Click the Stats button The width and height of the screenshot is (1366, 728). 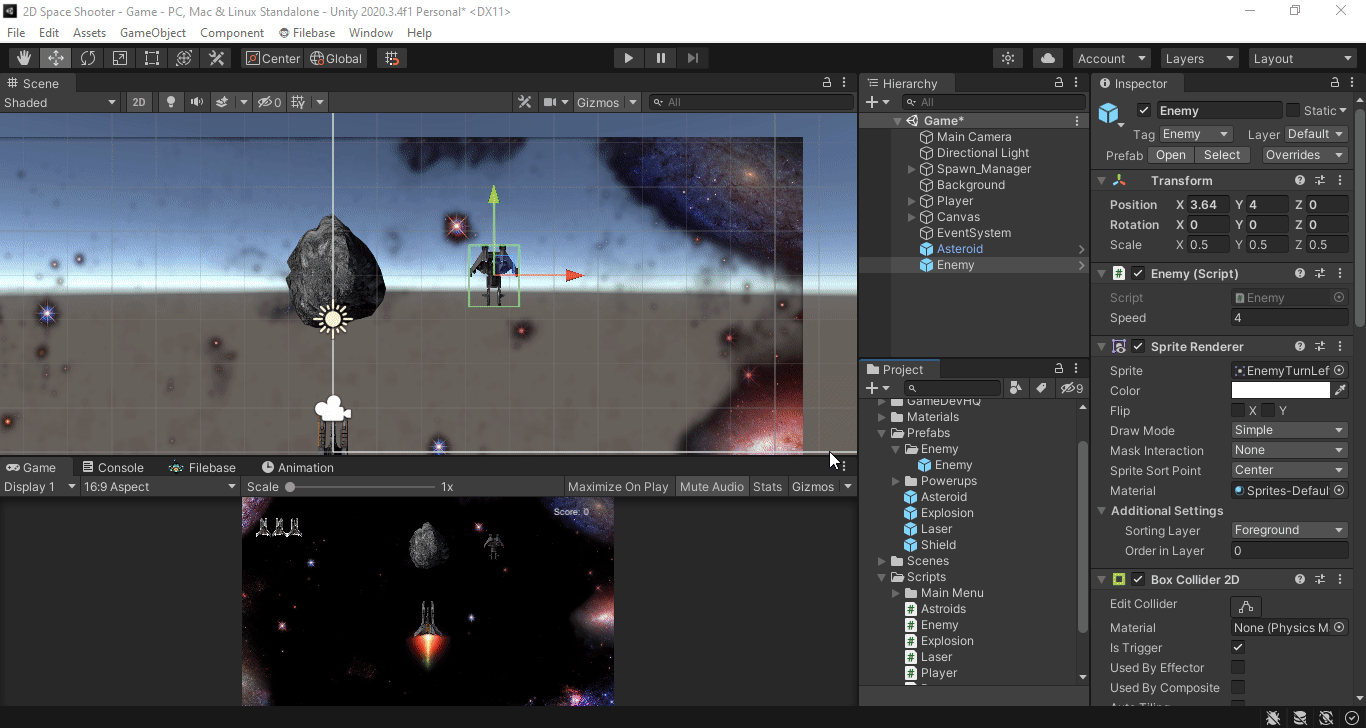point(767,487)
